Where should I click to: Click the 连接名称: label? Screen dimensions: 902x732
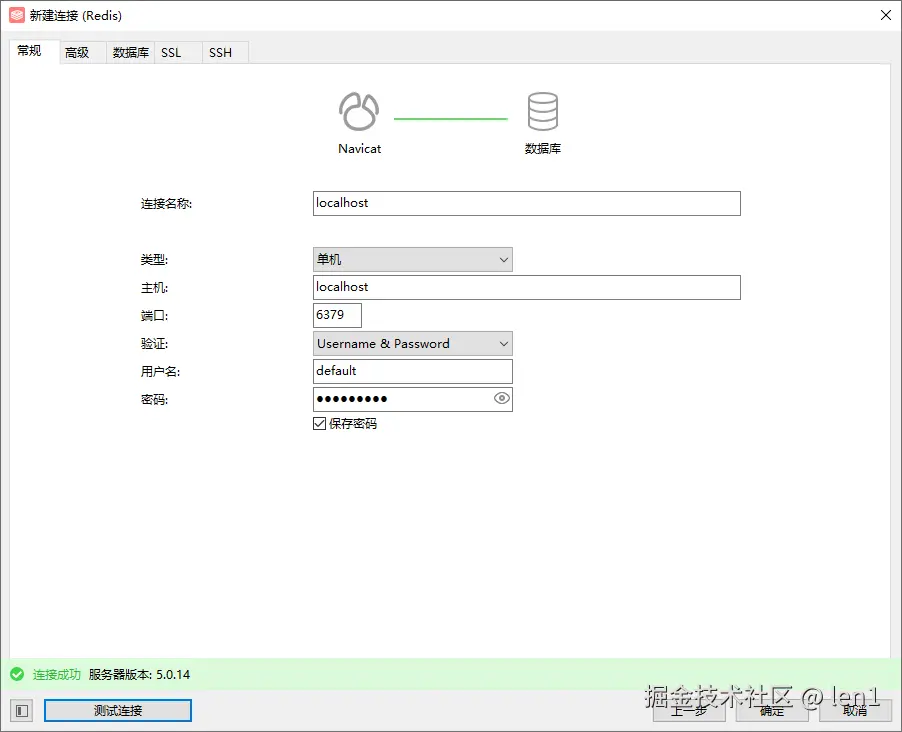(166, 204)
